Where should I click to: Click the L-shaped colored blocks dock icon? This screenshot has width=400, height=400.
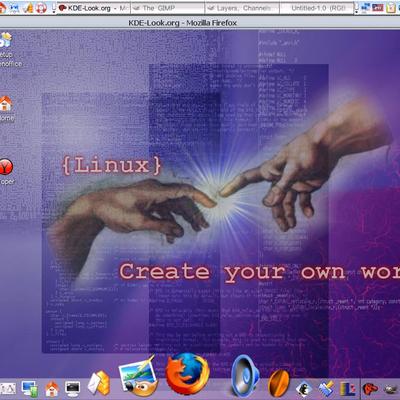tap(347, 389)
